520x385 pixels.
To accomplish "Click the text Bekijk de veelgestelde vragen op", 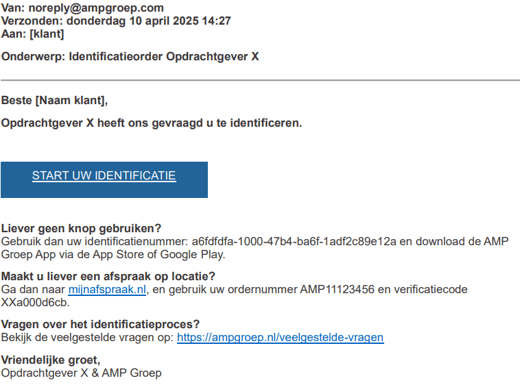I will coord(87,337).
